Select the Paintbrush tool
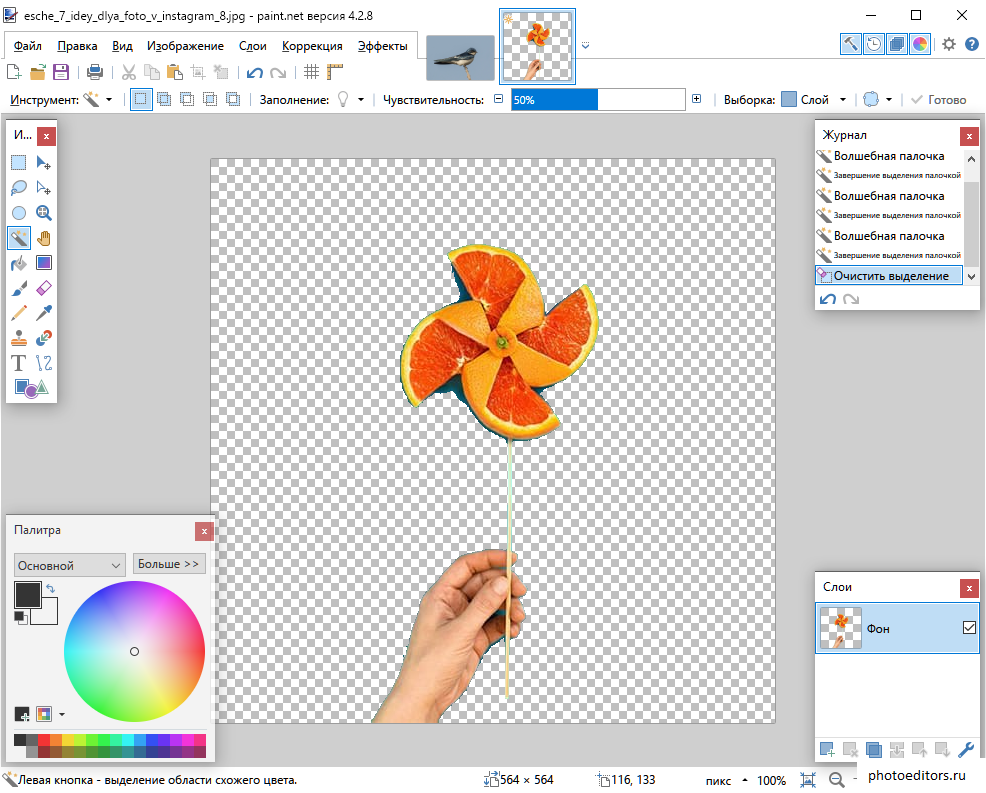Screen dimensions: 986x793 [x=19, y=288]
